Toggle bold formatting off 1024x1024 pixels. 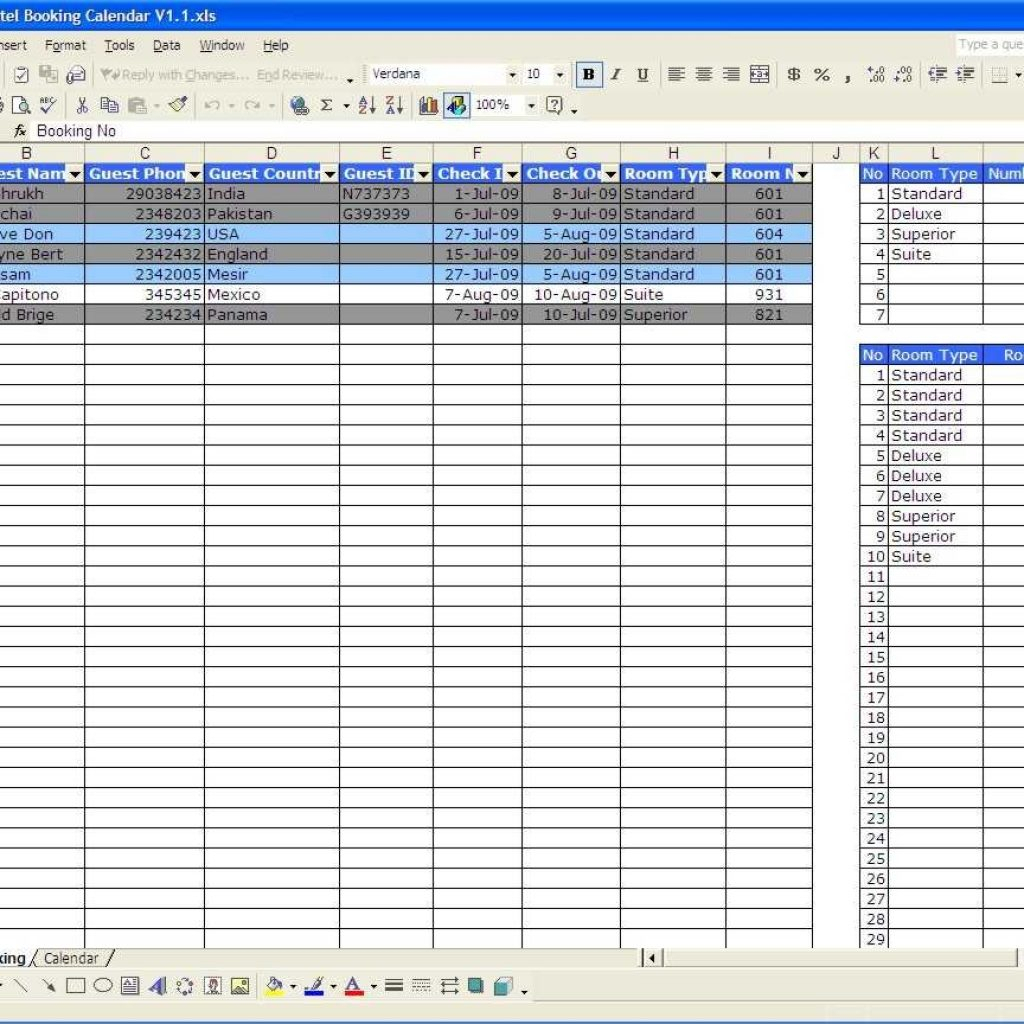[x=586, y=75]
